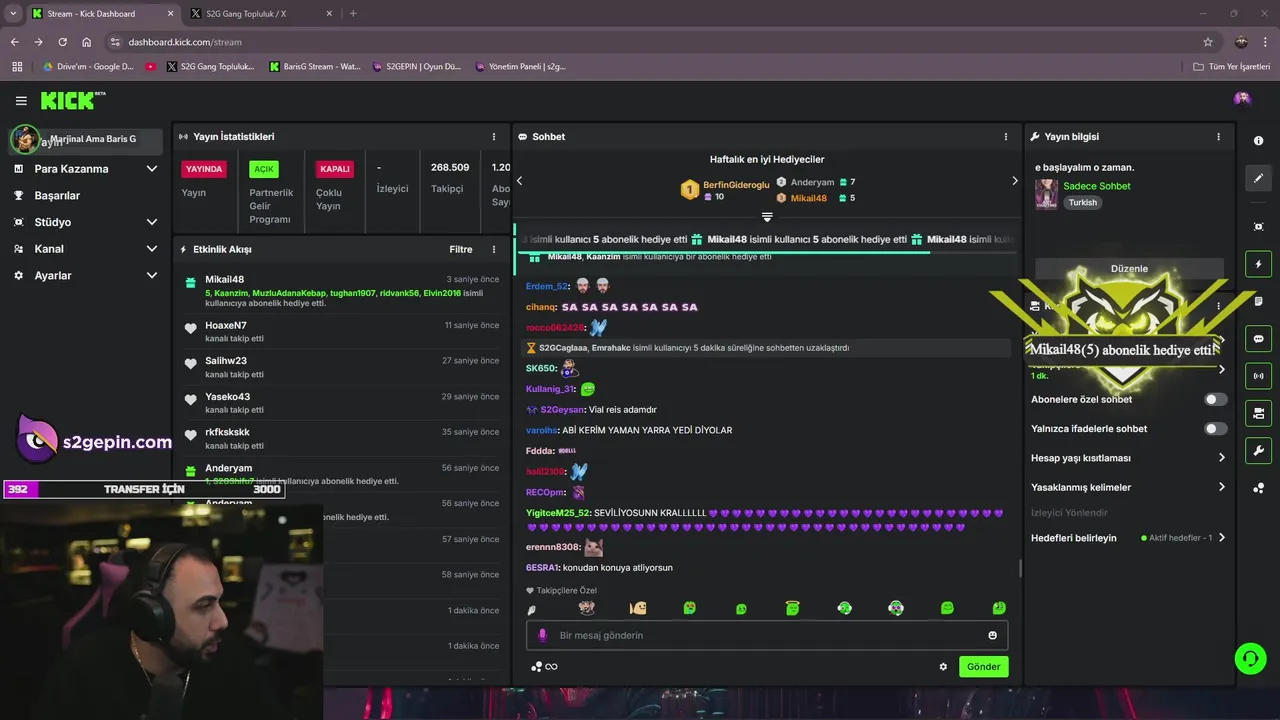Open BarisG Stream bookmark
Image resolution: width=1280 pixels, height=720 pixels.
click(x=315, y=67)
